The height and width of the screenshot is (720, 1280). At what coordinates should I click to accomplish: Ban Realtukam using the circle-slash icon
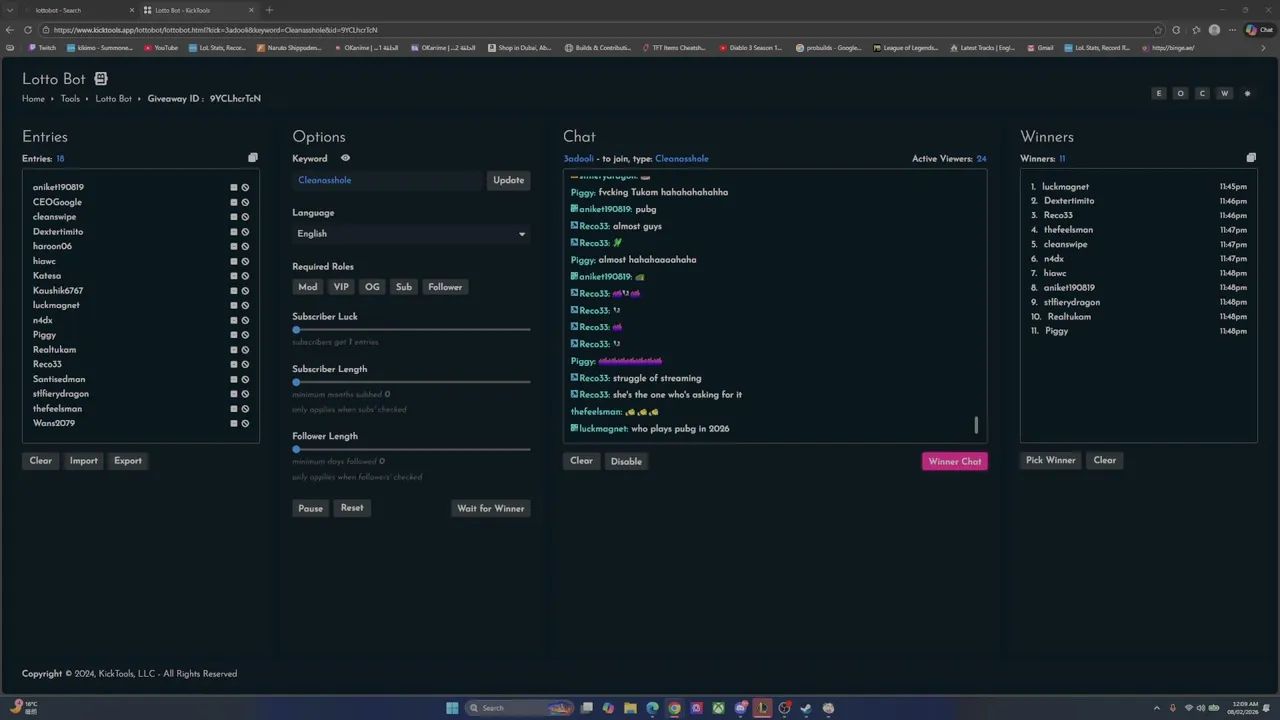pyautogui.click(x=245, y=350)
